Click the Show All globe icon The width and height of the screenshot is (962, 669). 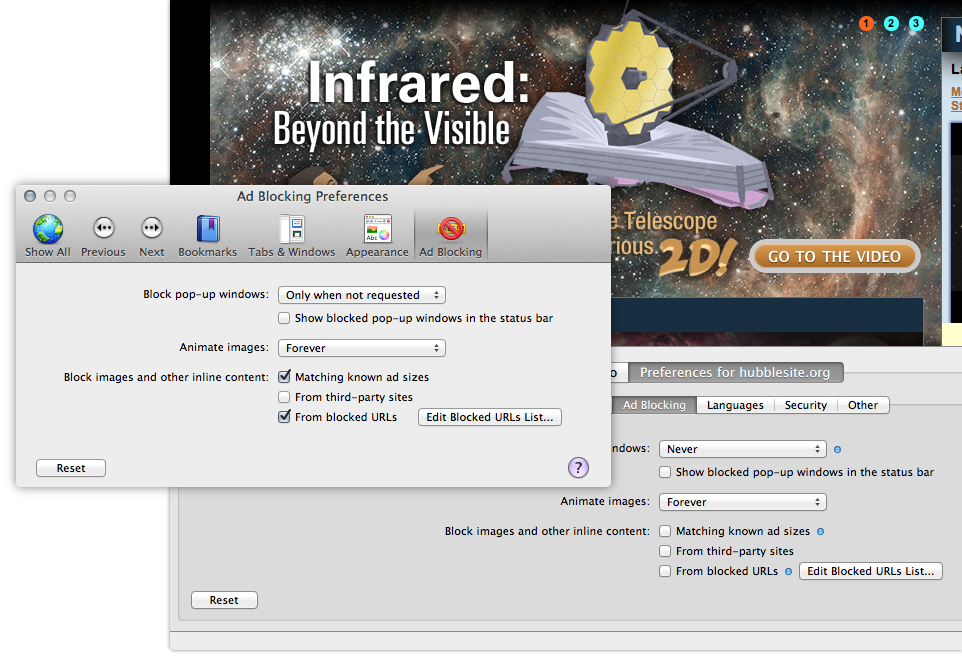click(x=47, y=230)
